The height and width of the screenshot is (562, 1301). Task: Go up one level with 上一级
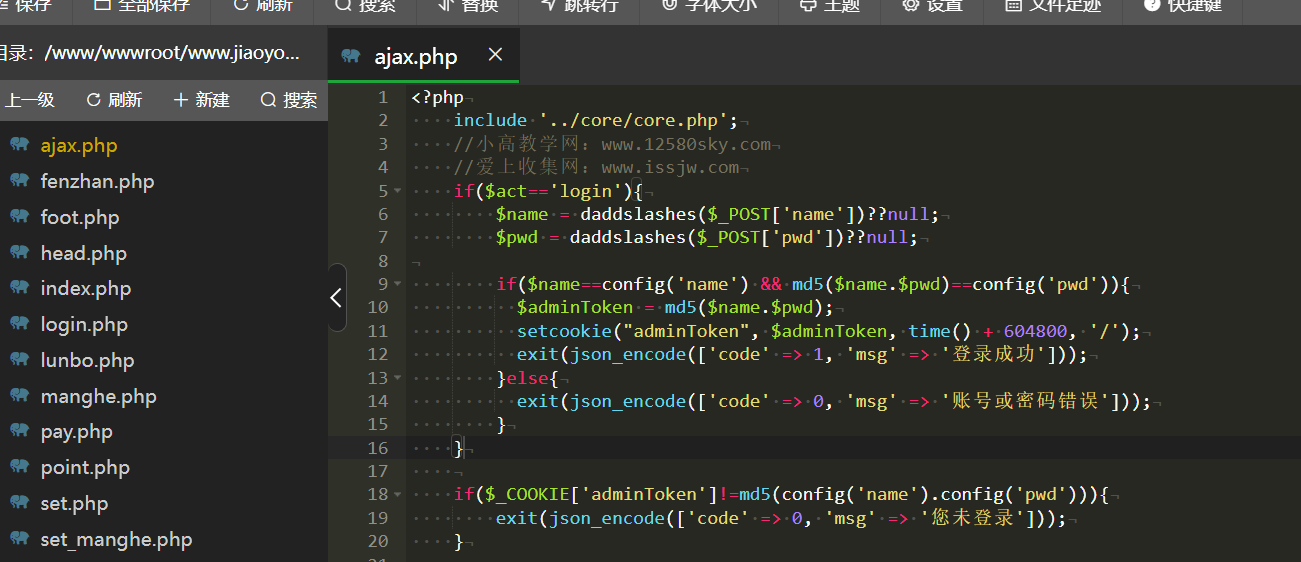30,100
